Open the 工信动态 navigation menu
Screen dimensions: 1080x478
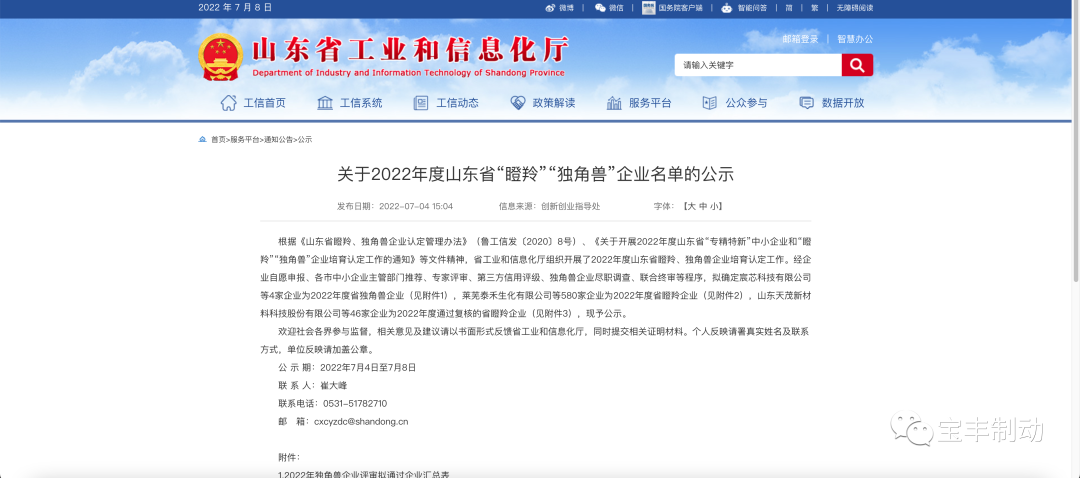point(457,103)
